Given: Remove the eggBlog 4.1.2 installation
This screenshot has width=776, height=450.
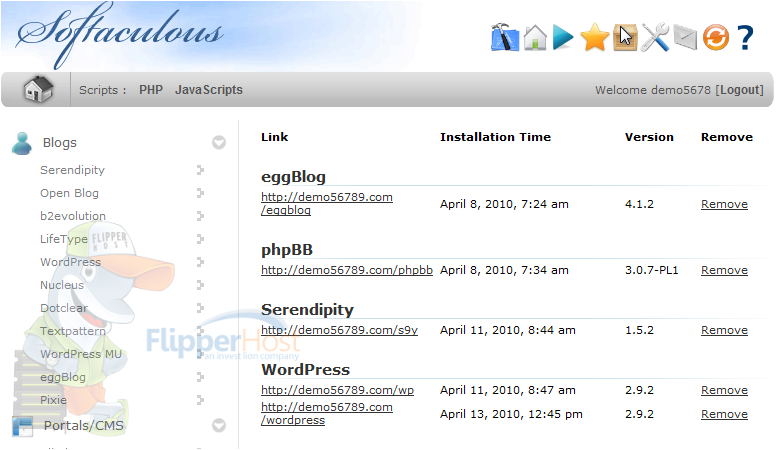Looking at the screenshot, I should [x=724, y=204].
